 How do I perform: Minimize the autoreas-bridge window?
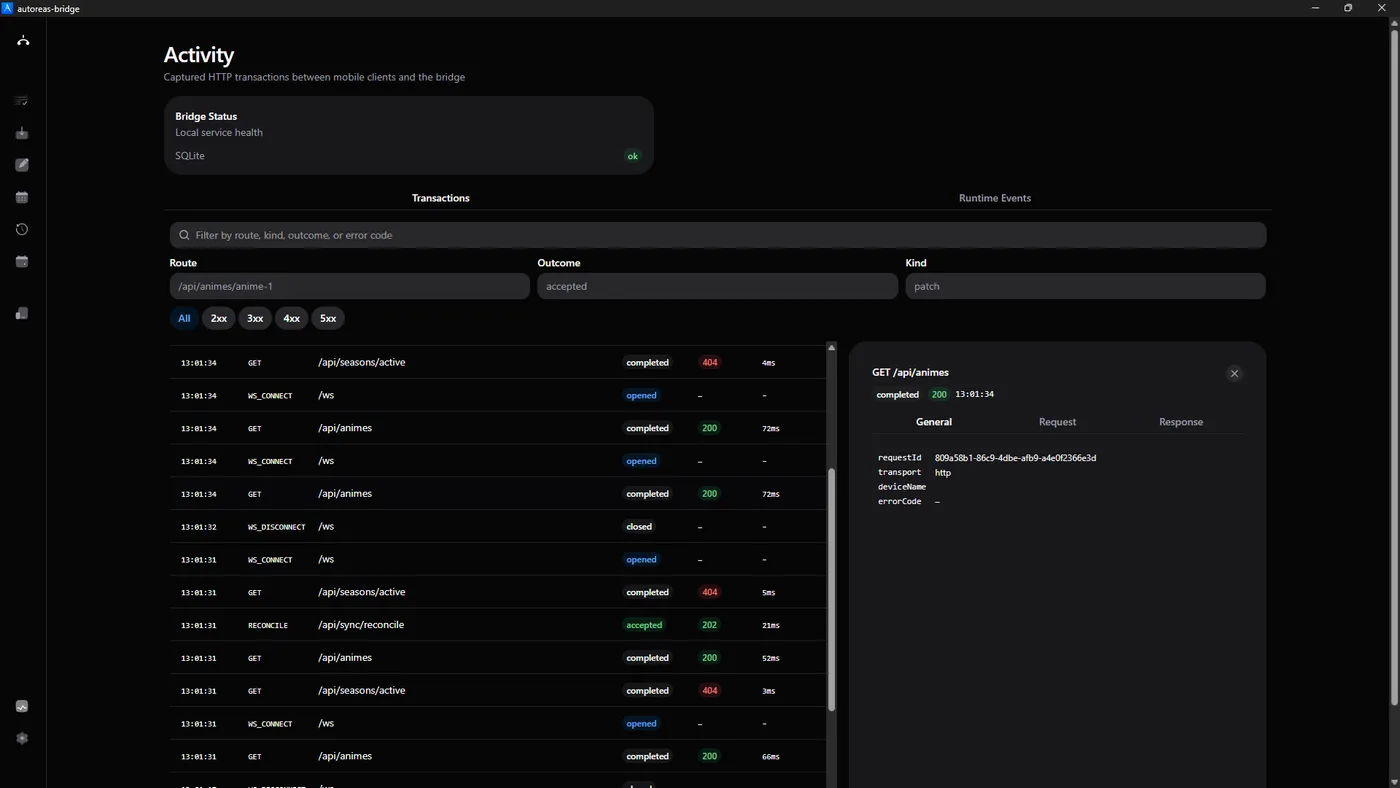[1315, 8]
